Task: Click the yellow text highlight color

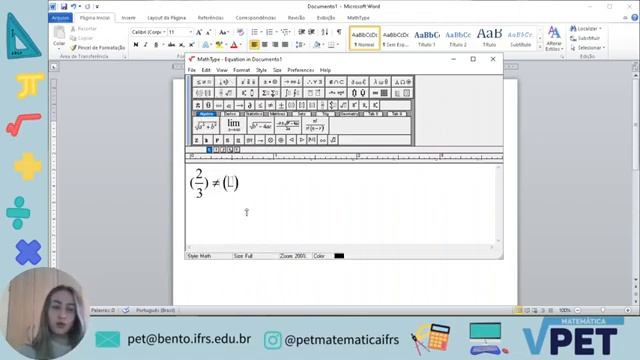Action: point(219,44)
